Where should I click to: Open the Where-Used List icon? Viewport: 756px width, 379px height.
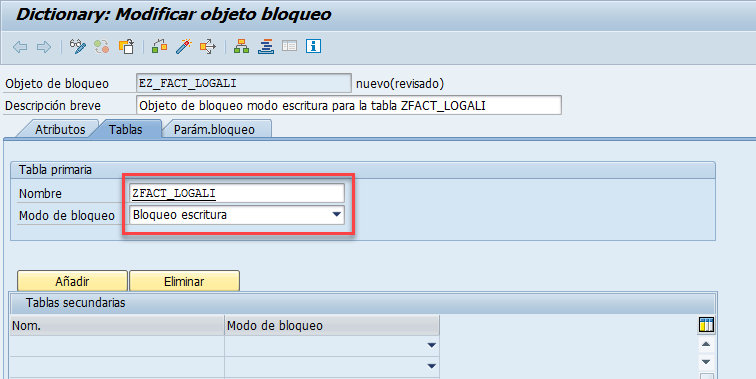(x=208, y=46)
